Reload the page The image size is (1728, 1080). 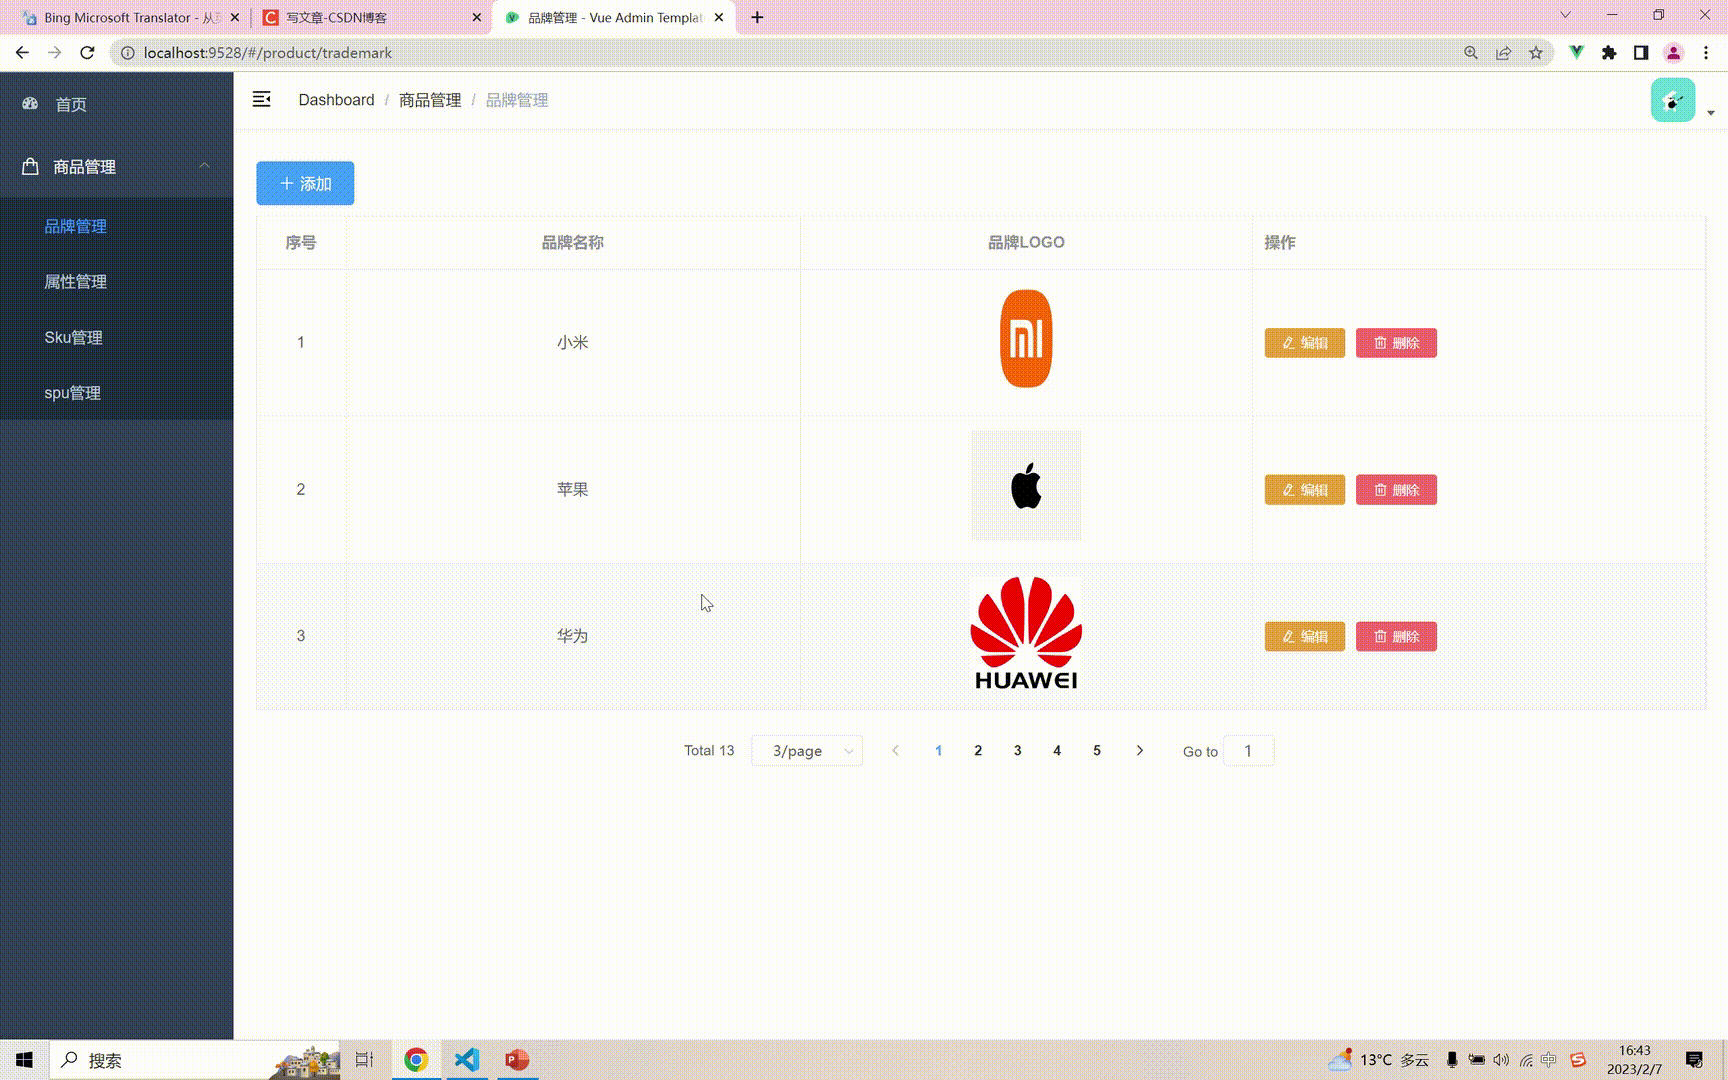(87, 53)
